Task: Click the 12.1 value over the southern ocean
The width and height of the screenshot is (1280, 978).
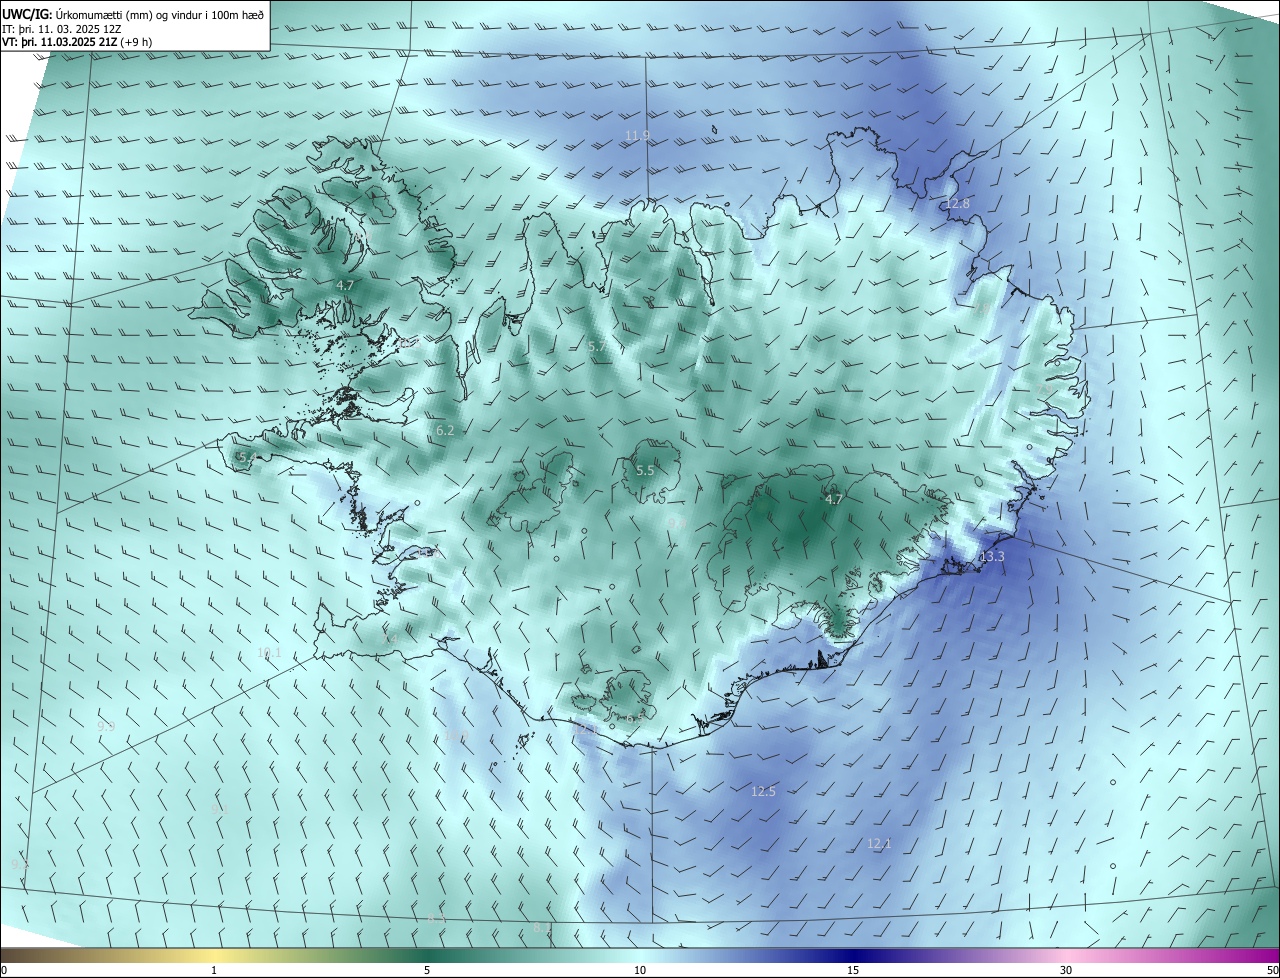Action: (879, 844)
